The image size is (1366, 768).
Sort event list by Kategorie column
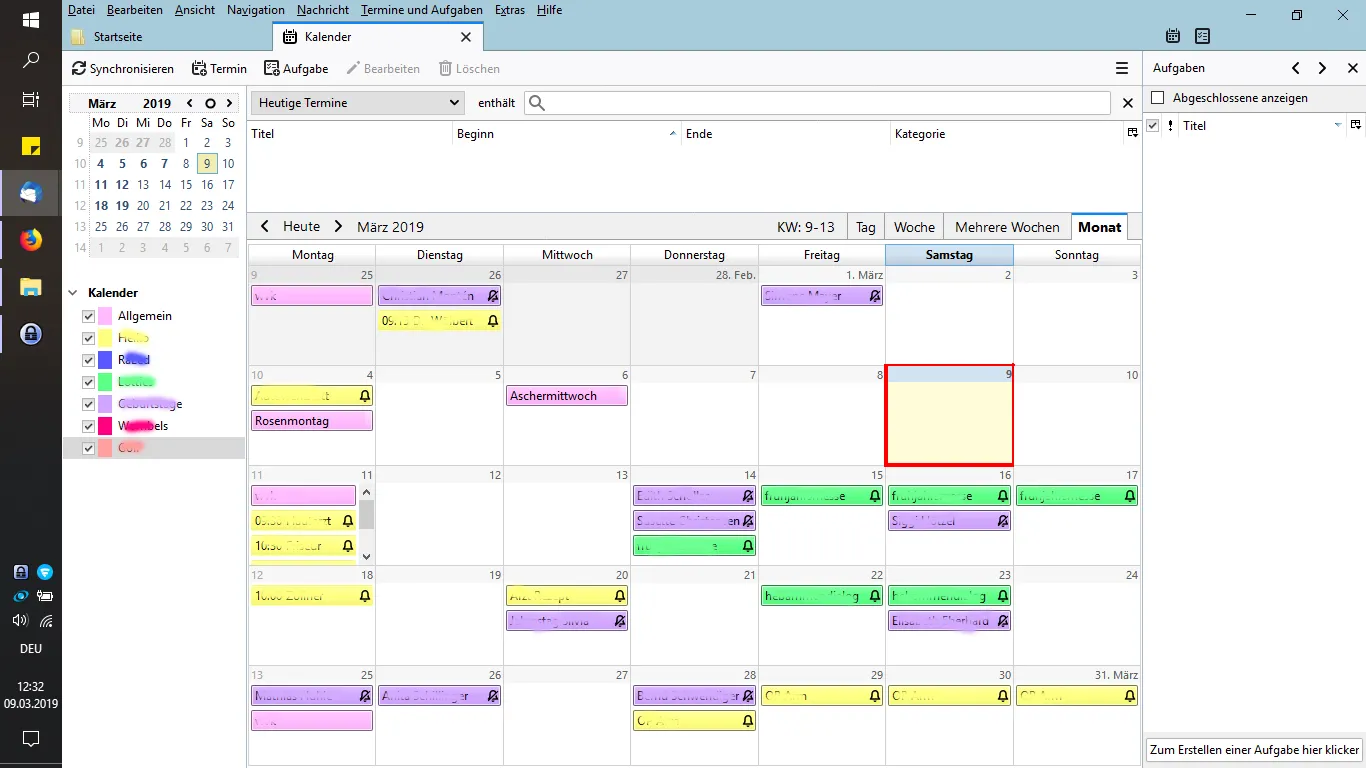[1008, 133]
